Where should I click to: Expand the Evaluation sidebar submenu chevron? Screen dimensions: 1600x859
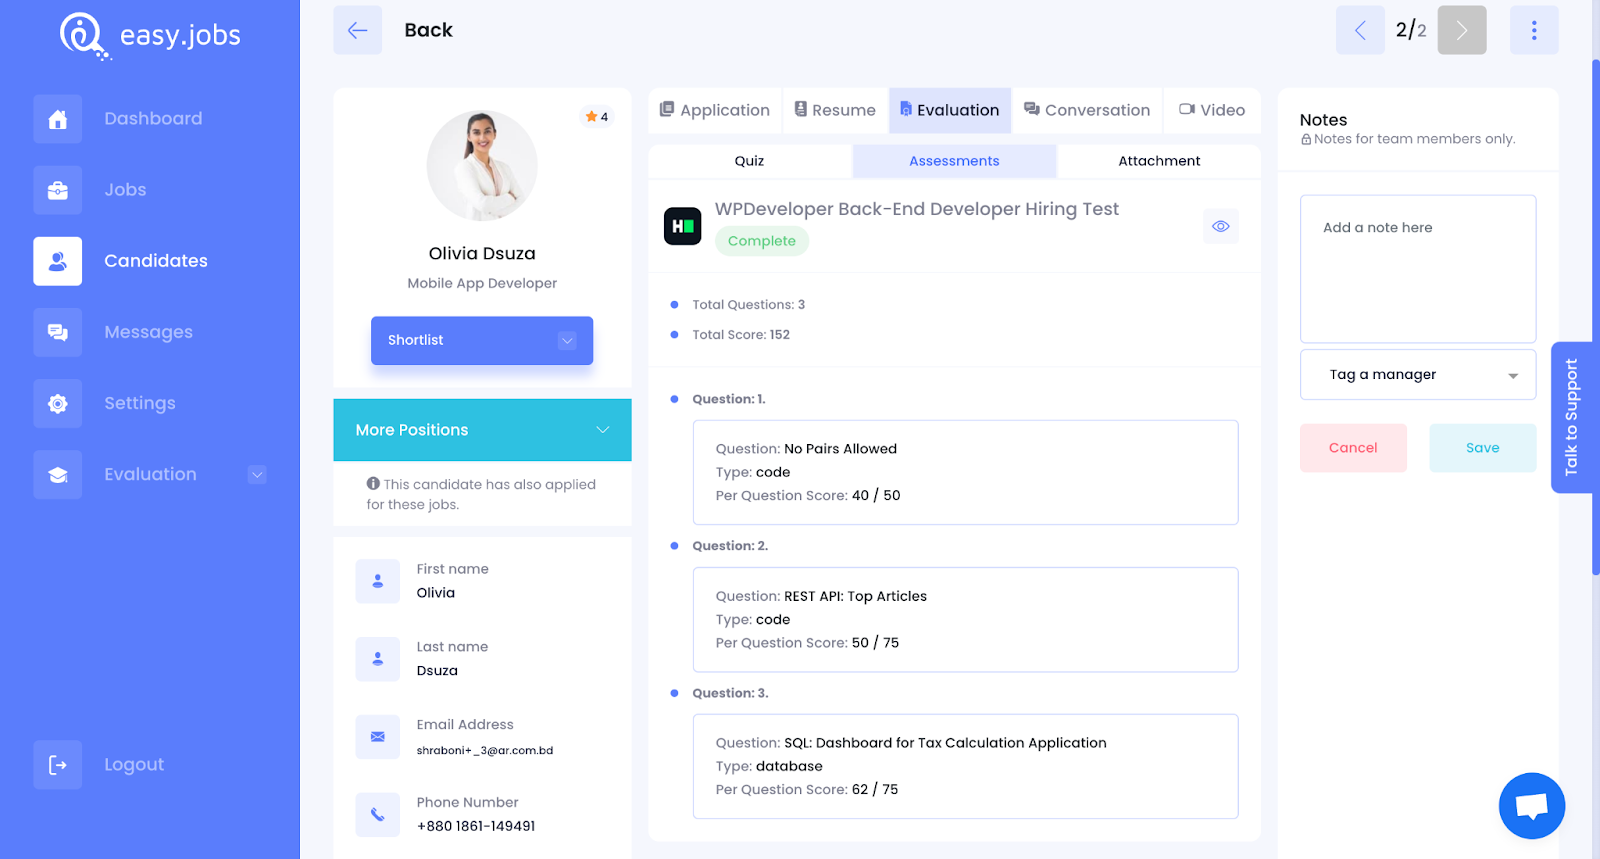click(x=257, y=475)
